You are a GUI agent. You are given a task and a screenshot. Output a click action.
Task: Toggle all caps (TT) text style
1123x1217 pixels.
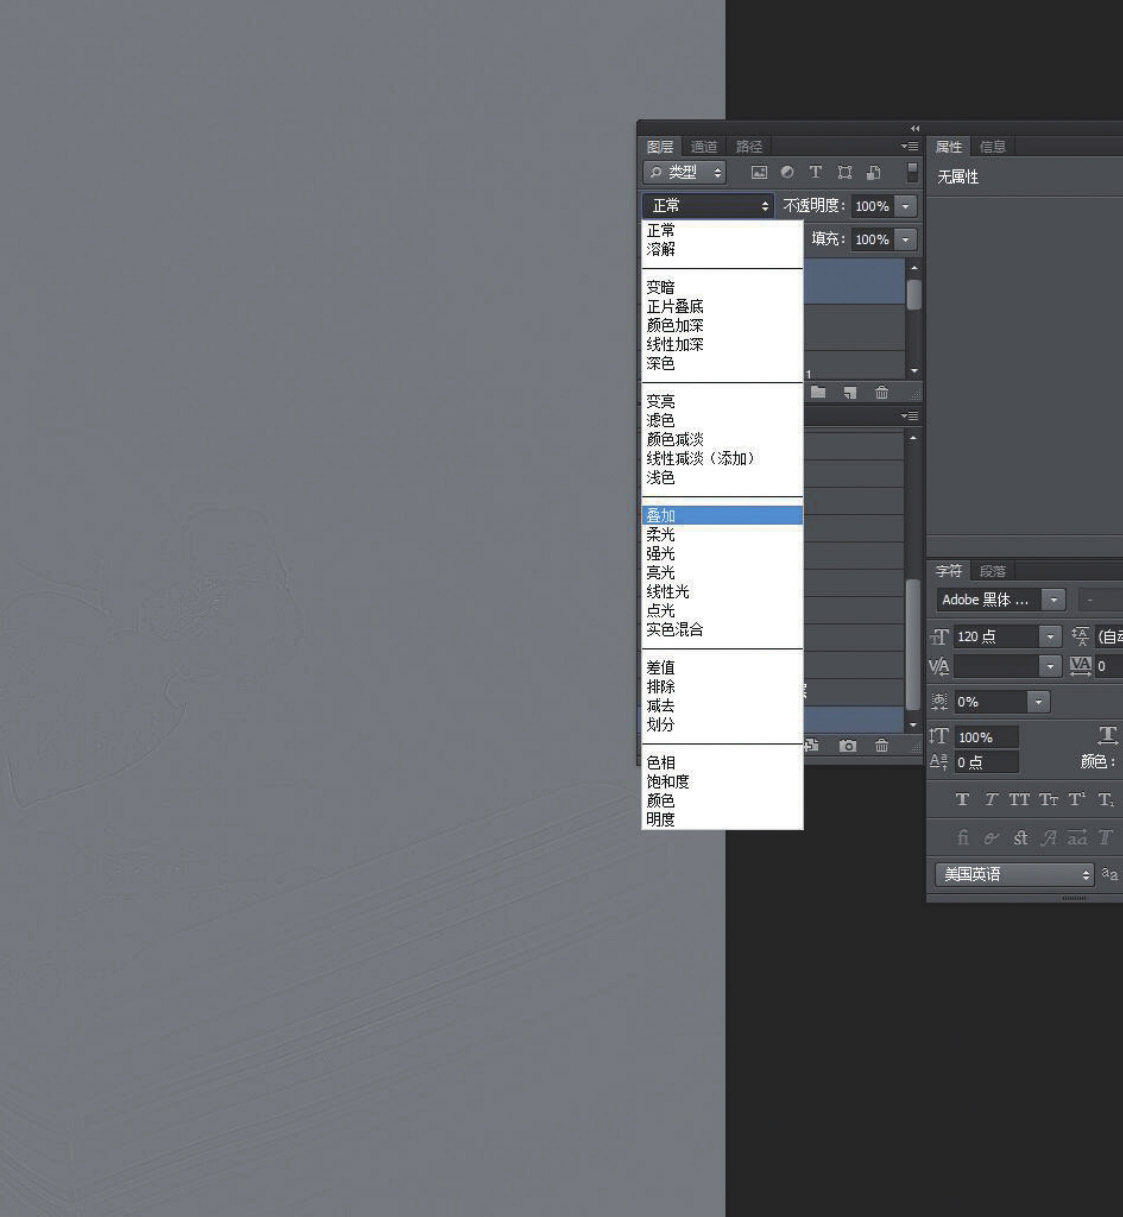point(1018,800)
